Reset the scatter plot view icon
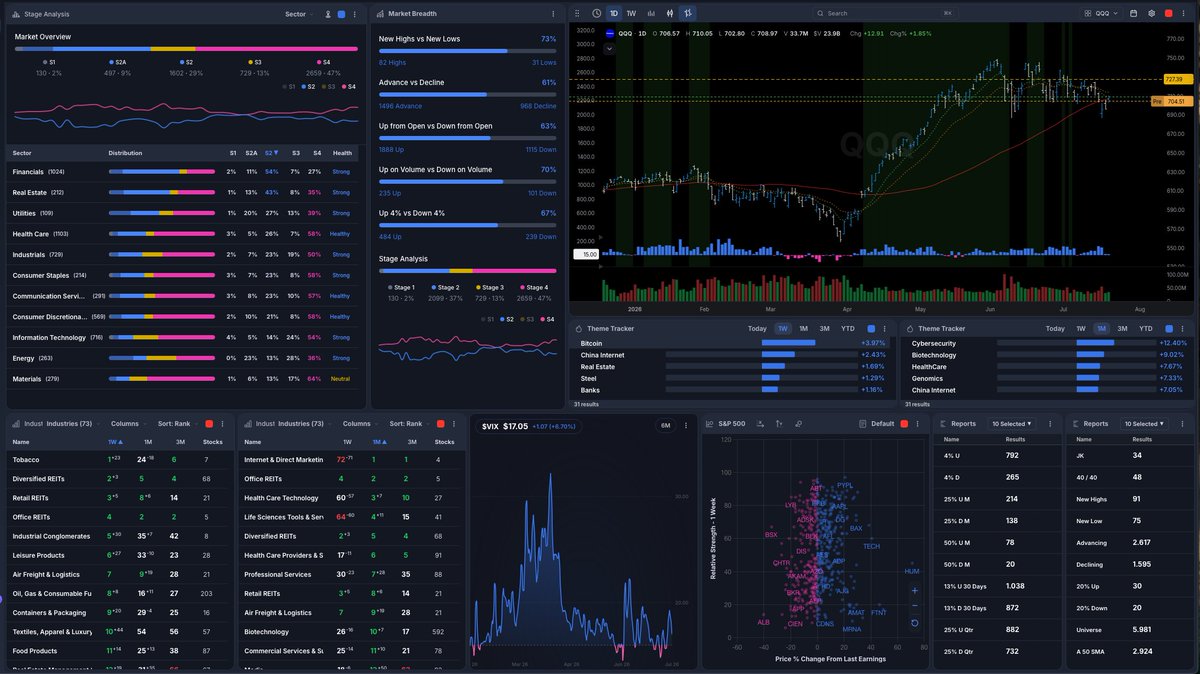The height and width of the screenshot is (674, 1200). pyautogui.click(x=914, y=623)
